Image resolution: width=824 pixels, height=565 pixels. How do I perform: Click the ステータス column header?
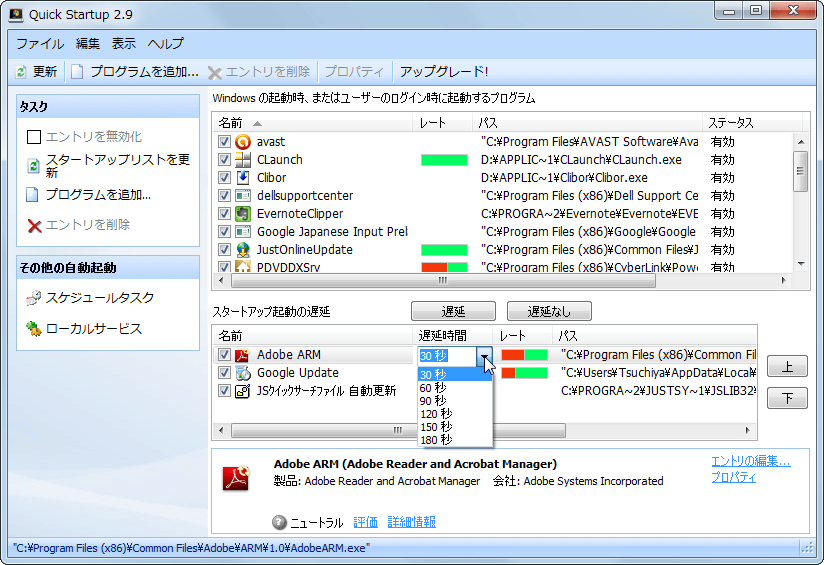[751, 123]
